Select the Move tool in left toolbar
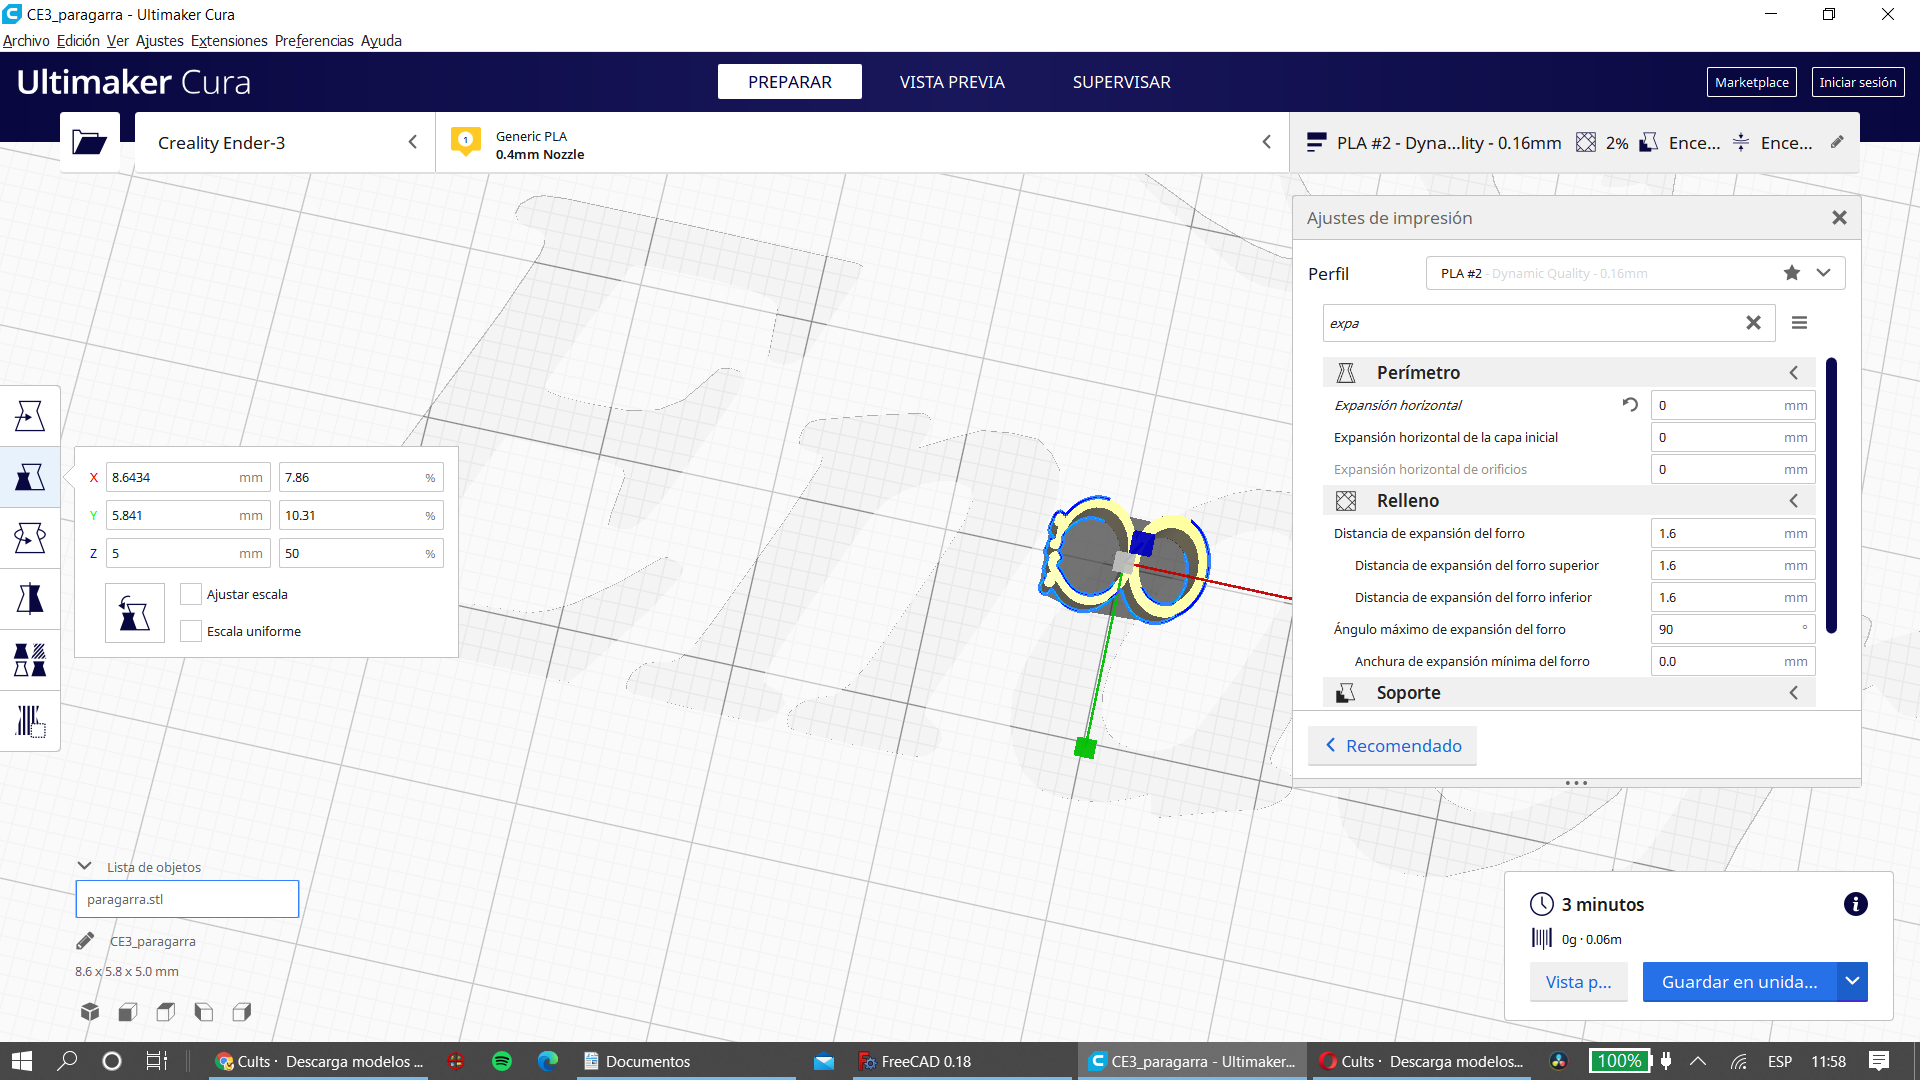Image resolution: width=1920 pixels, height=1080 pixels. [30, 416]
